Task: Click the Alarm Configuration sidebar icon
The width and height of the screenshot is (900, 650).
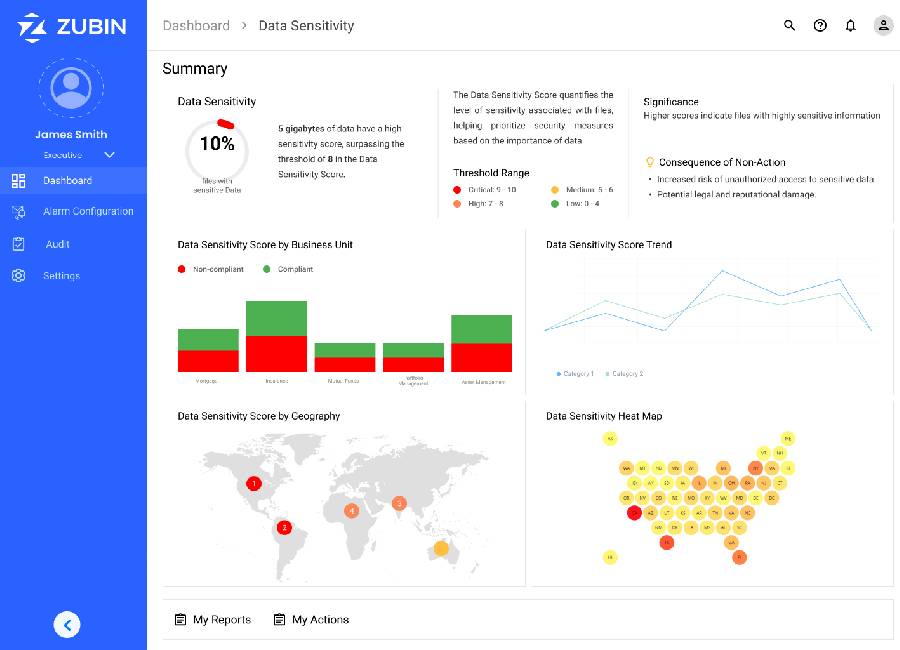Action: pyautogui.click(x=18, y=212)
